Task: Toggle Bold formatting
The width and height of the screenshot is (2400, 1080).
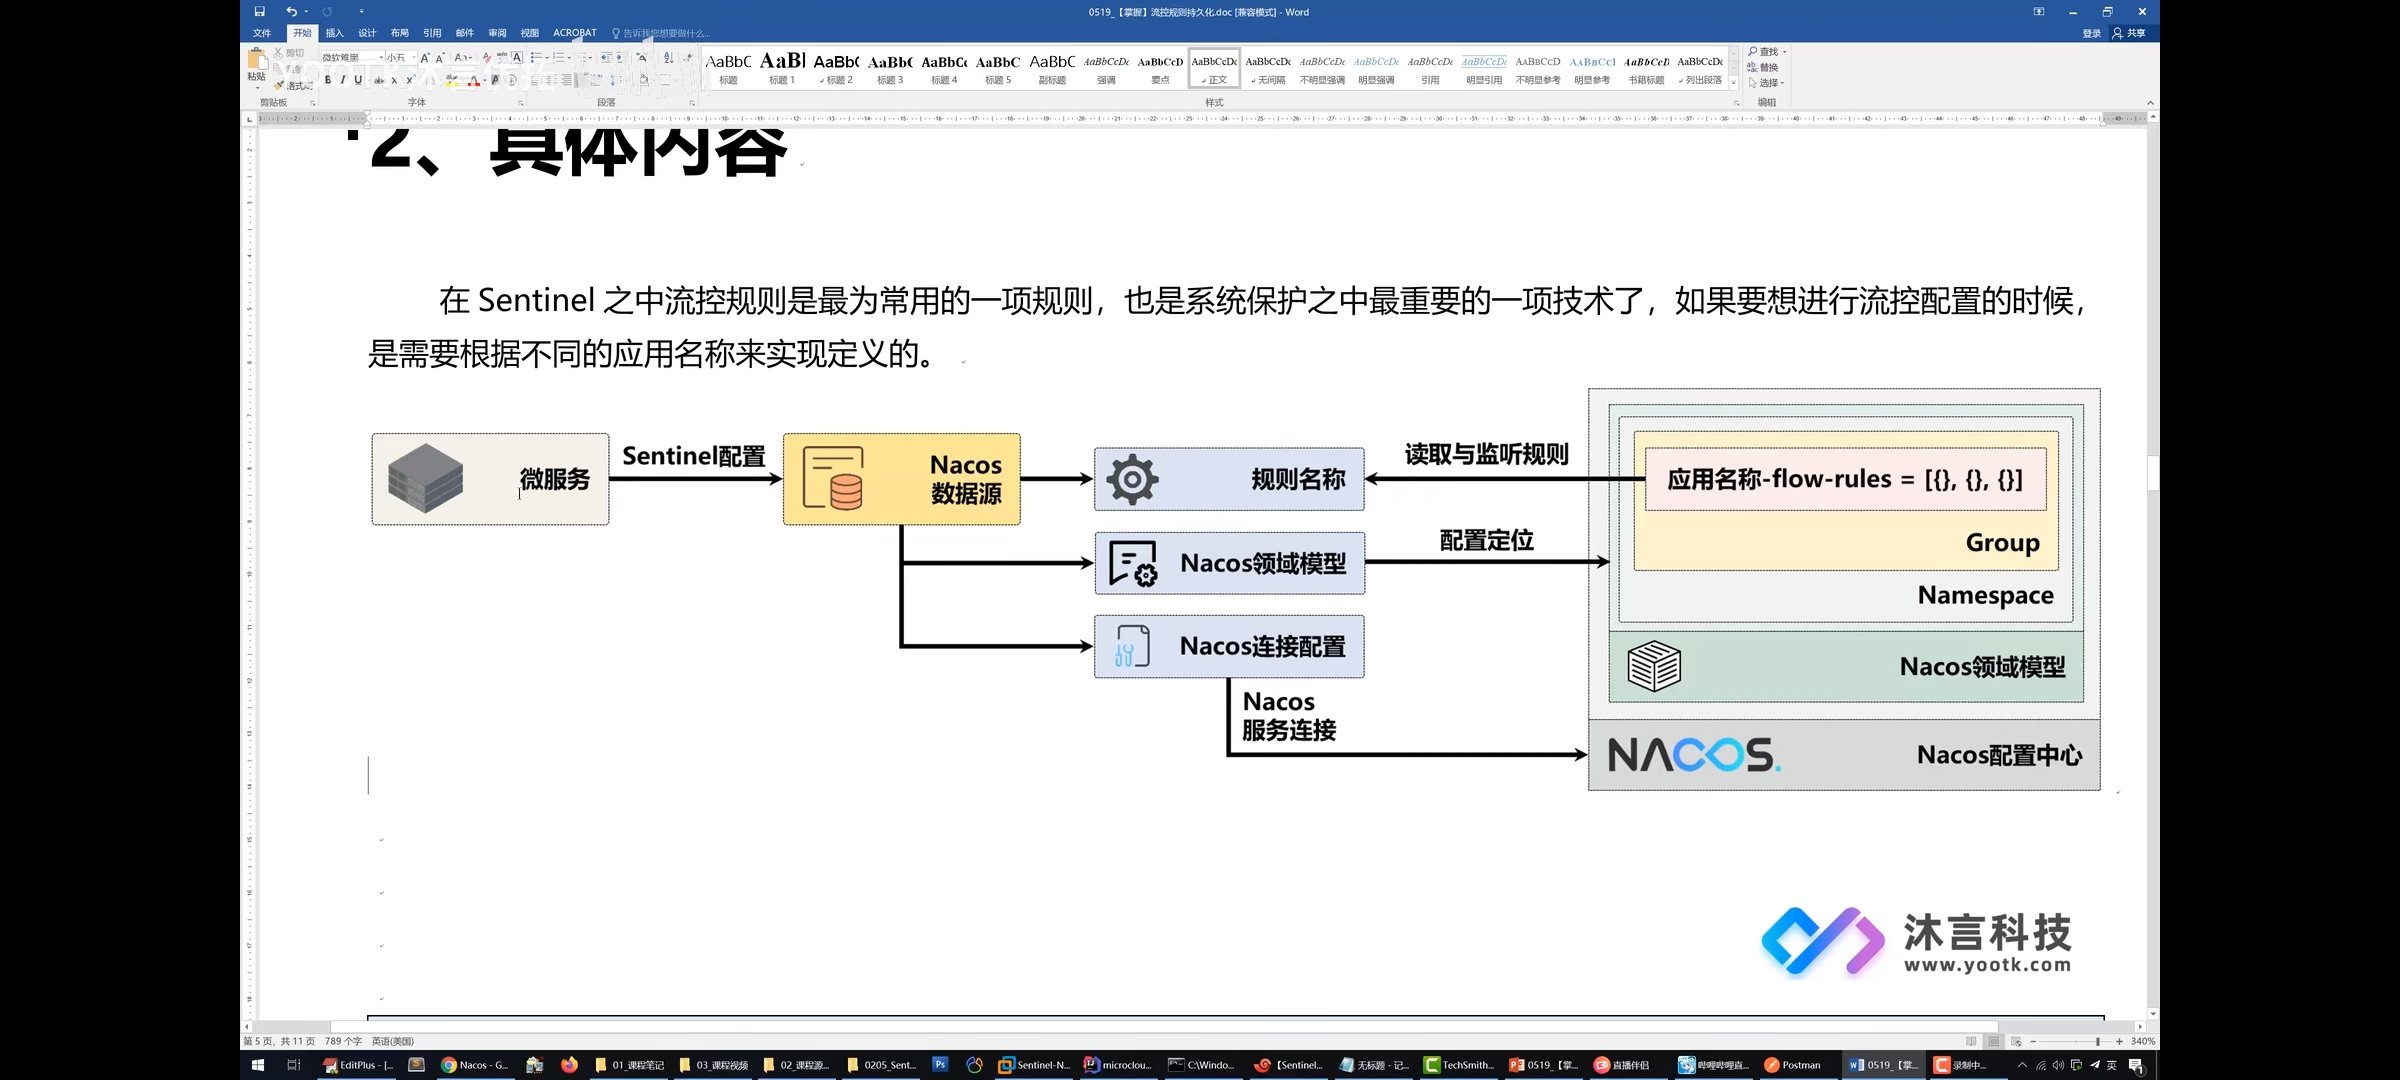Action: [328, 80]
